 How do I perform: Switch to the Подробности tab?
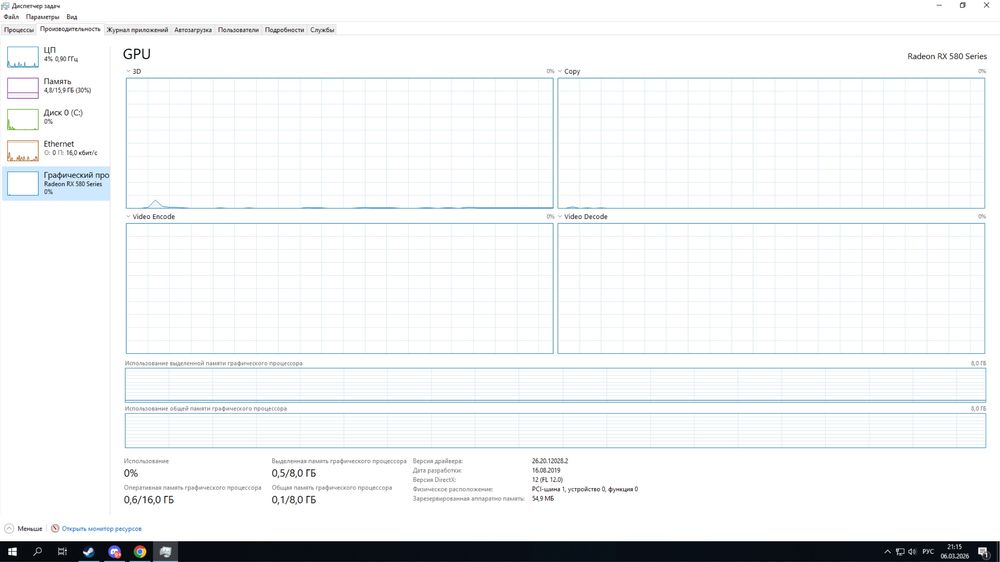pyautogui.click(x=284, y=29)
